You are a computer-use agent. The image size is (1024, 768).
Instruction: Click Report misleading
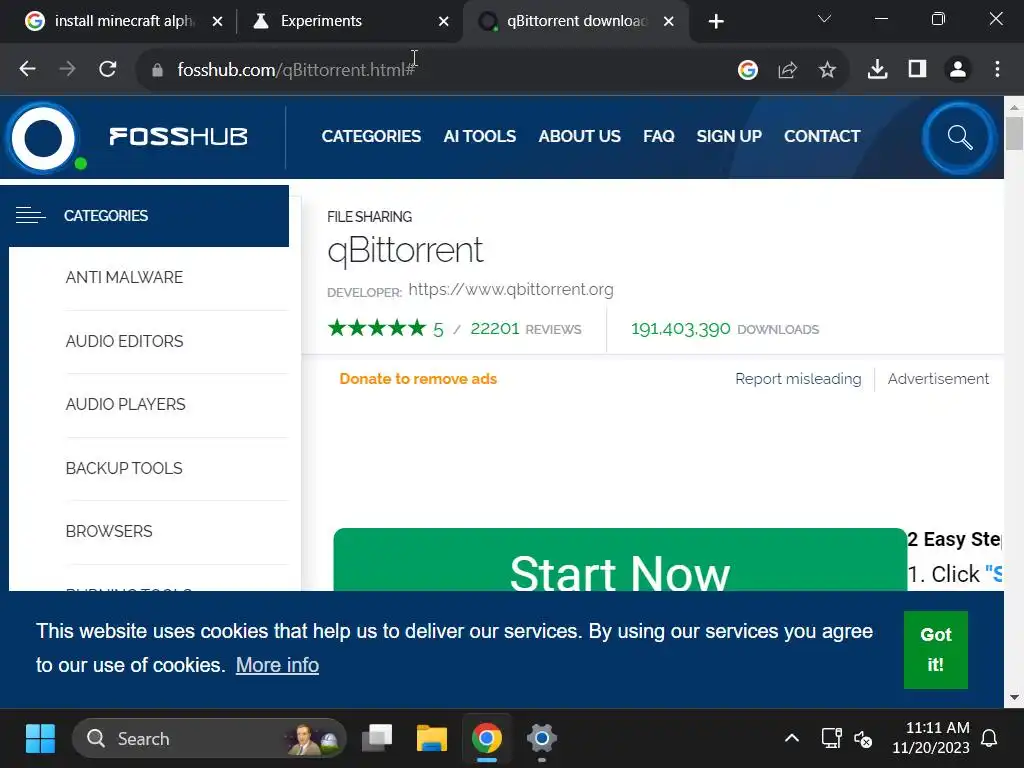point(798,379)
